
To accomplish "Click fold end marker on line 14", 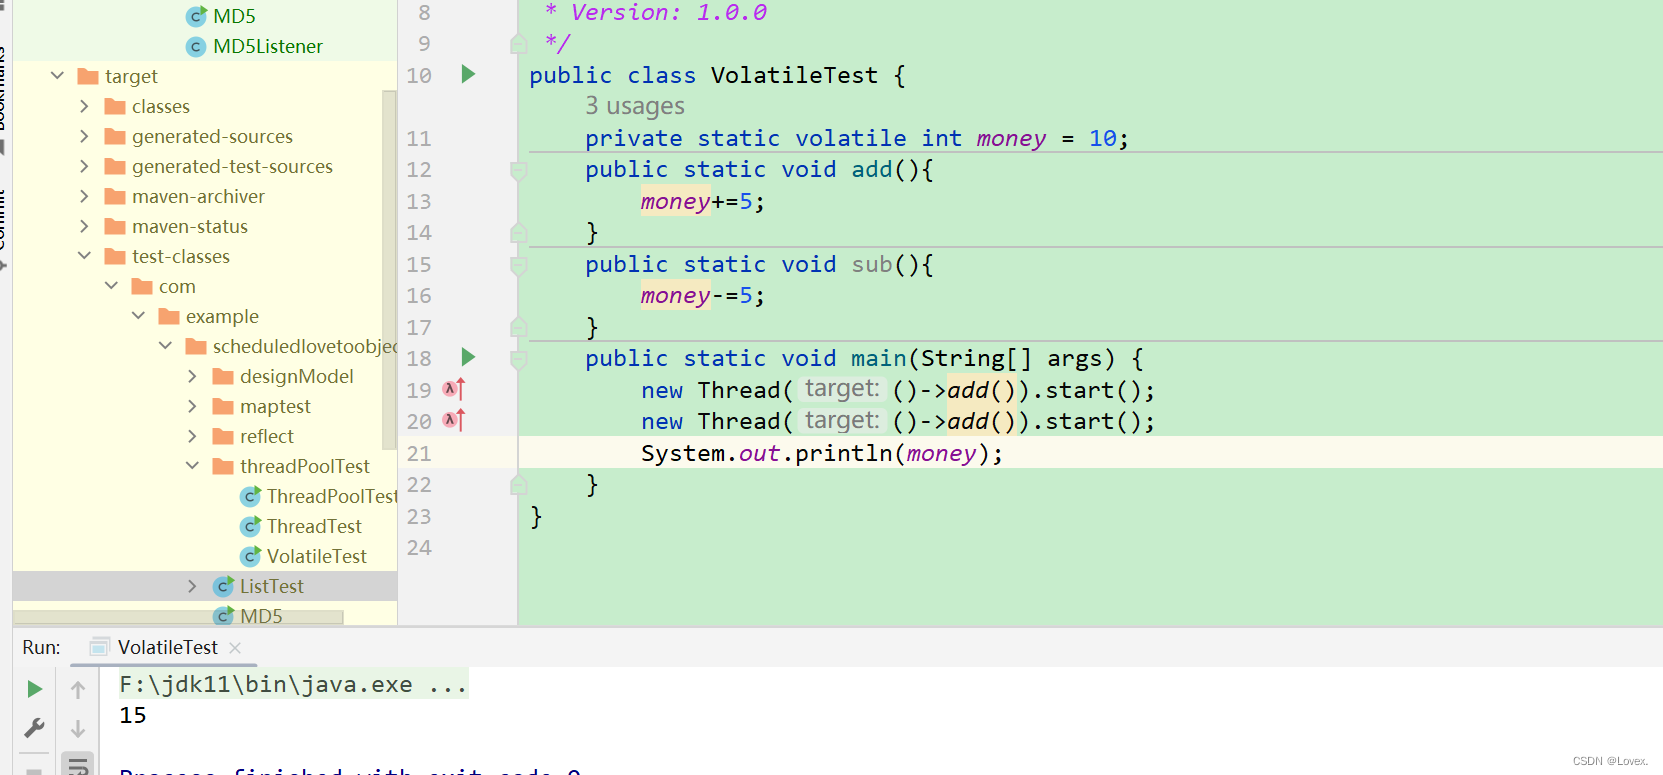I will point(518,233).
